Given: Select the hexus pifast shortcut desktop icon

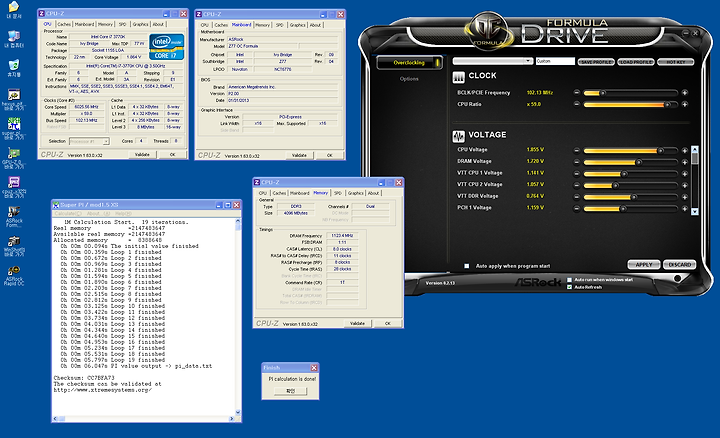Looking at the screenshot, I should click(x=14, y=100).
